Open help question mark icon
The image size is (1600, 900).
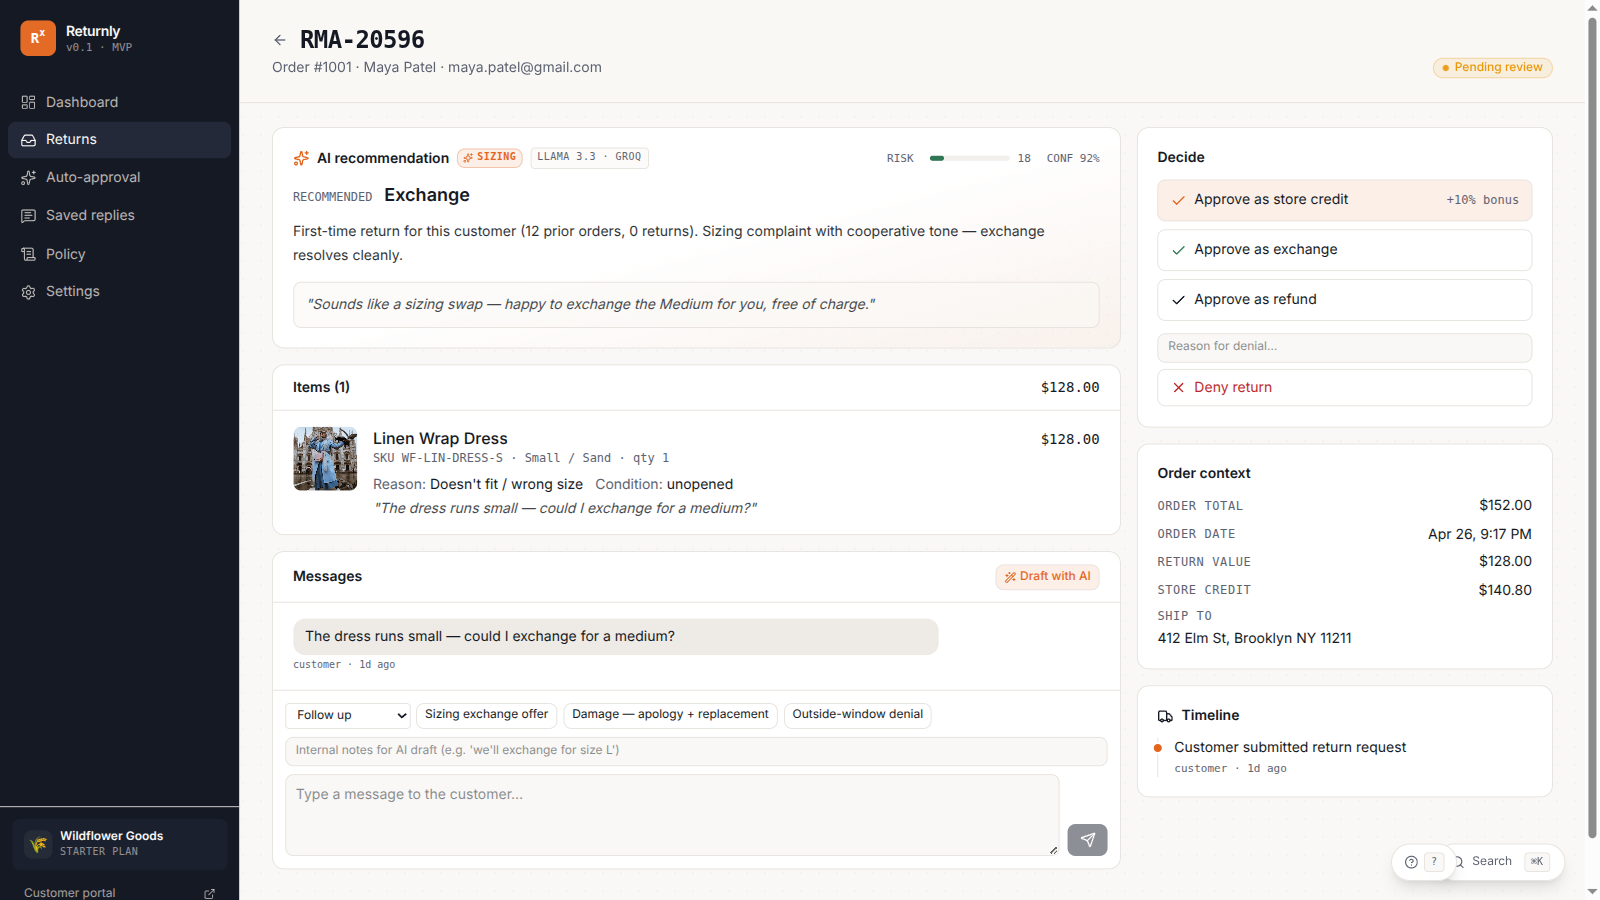(1411, 862)
